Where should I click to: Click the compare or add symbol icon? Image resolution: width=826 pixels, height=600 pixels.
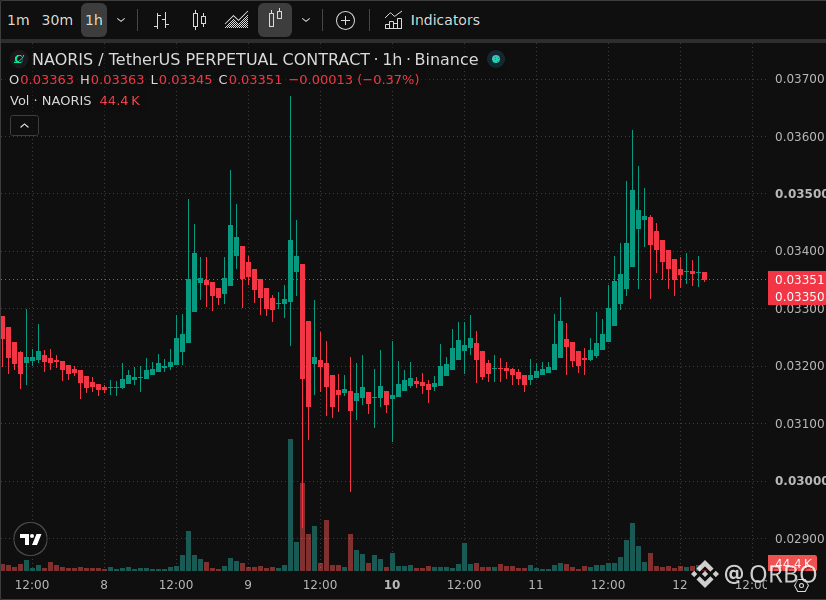coord(345,21)
